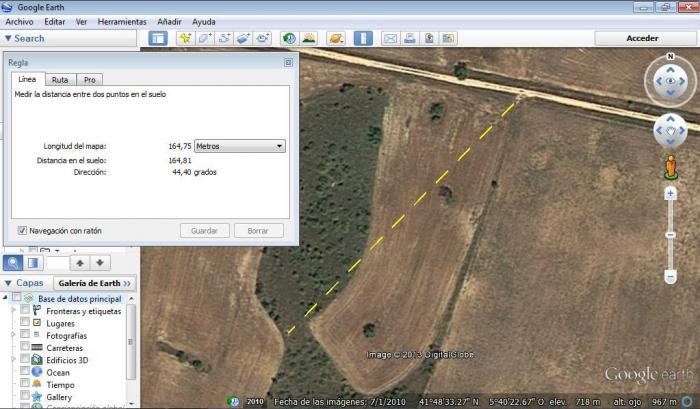The image size is (700, 409).
Task: Open Galería de Earth
Action: click(x=95, y=283)
